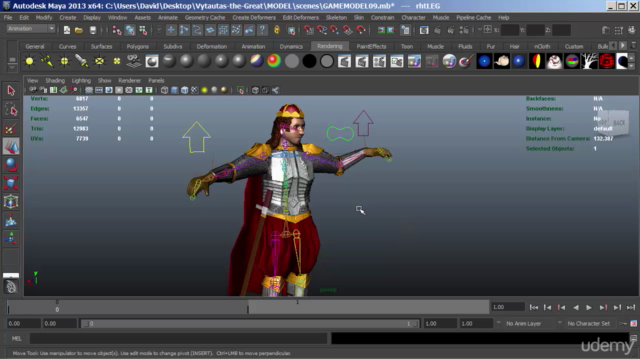Click the lock selection padlock icon
This screenshot has height=360, width=640.
(x=277, y=30)
